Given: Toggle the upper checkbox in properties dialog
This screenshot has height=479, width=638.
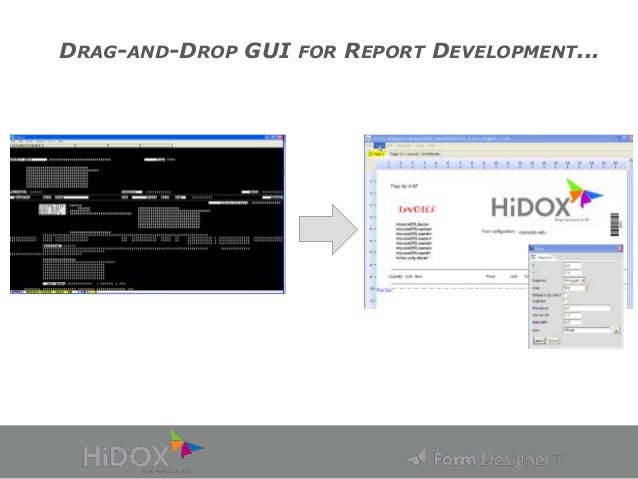Looking at the screenshot, I should coord(565,295).
